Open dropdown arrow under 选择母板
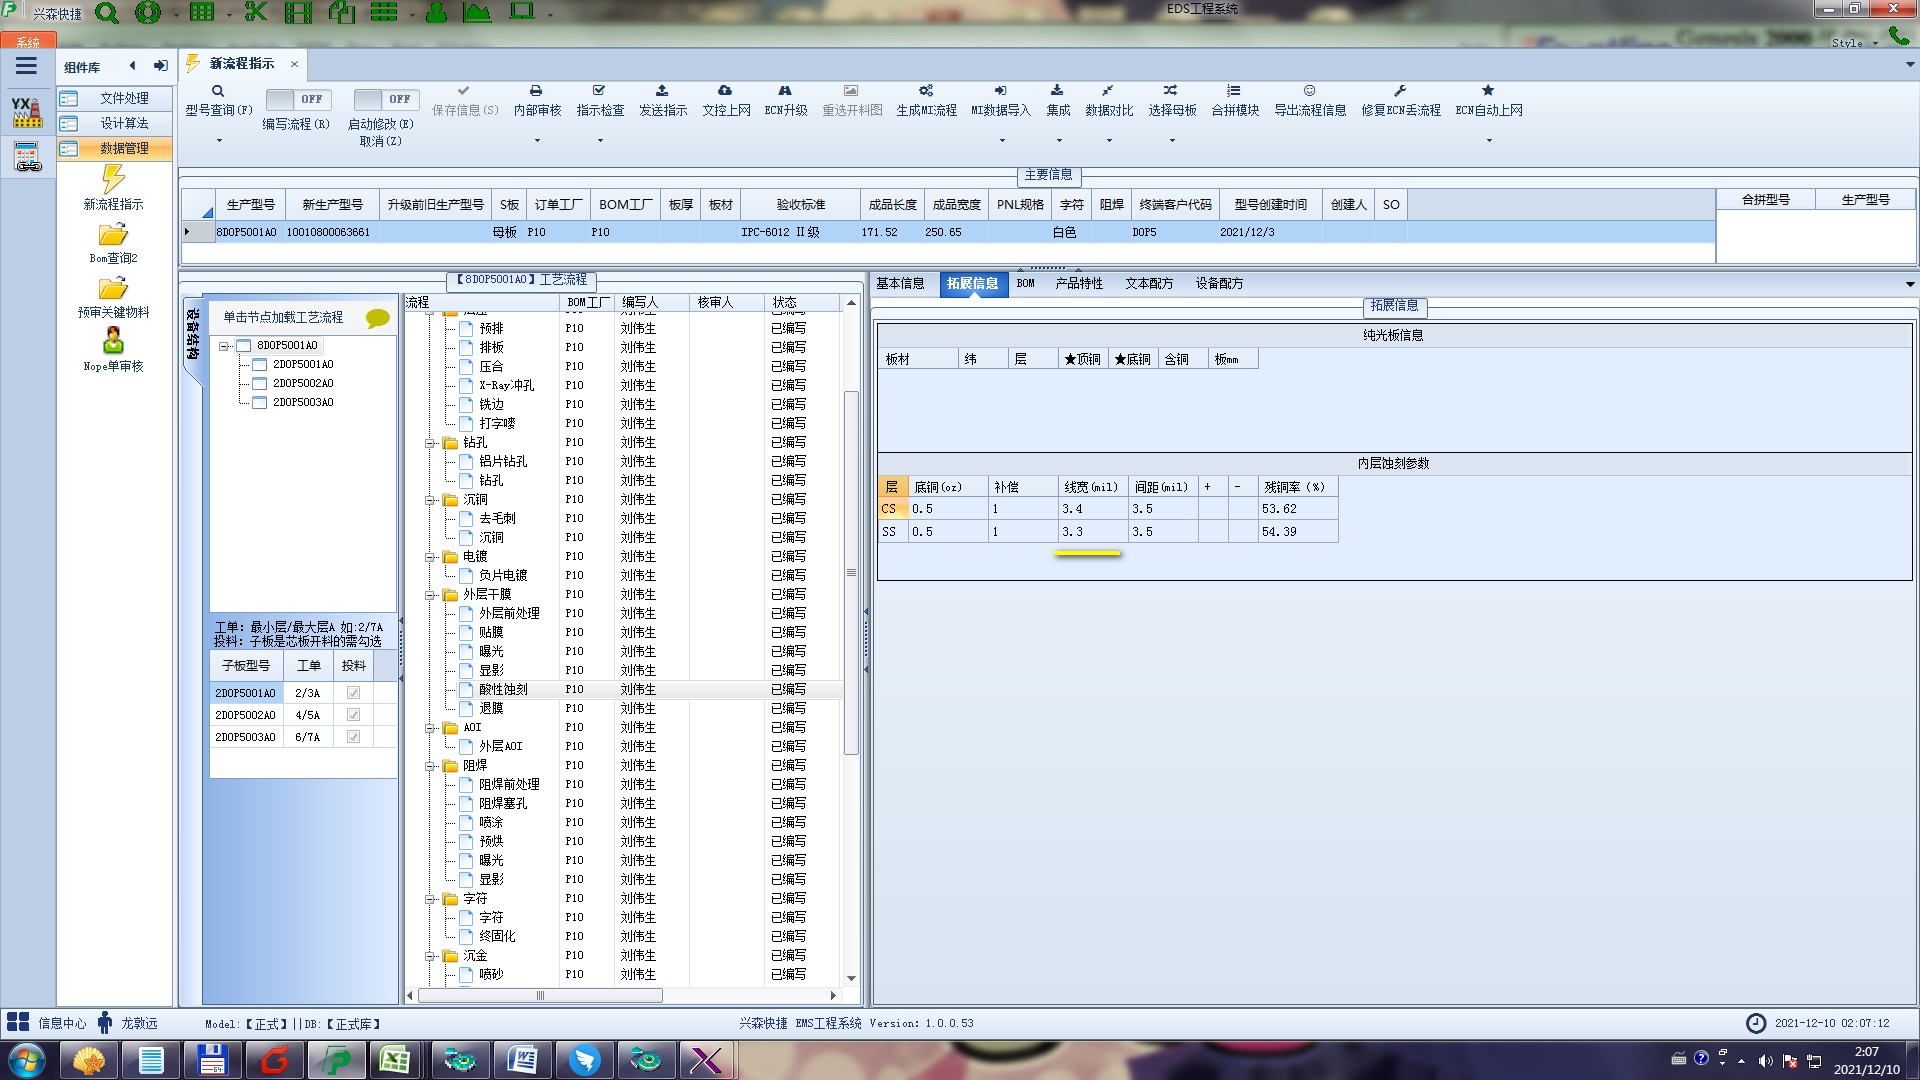The width and height of the screenshot is (1920, 1080). pos(1172,141)
